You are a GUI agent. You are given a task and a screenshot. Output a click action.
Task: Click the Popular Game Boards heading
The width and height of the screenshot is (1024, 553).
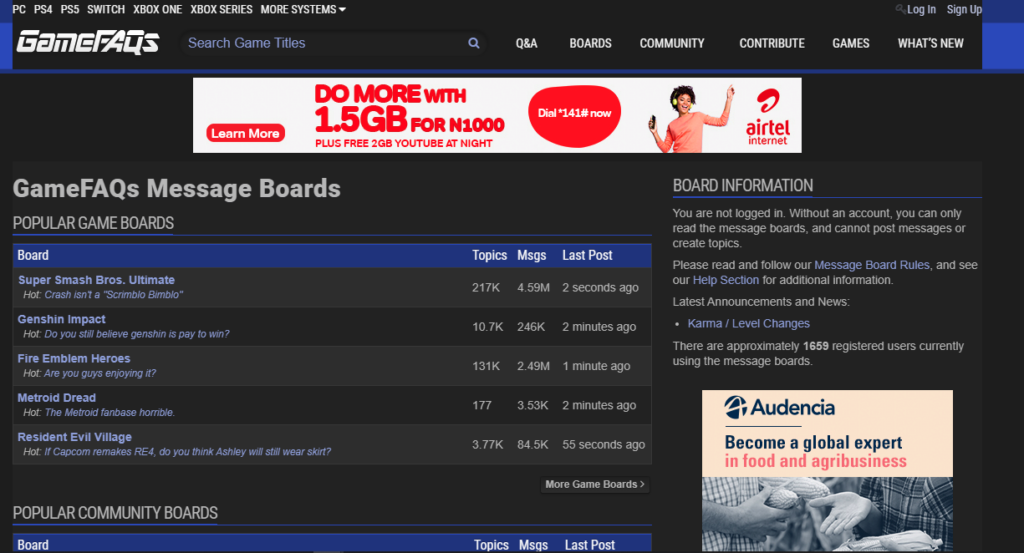pos(93,223)
